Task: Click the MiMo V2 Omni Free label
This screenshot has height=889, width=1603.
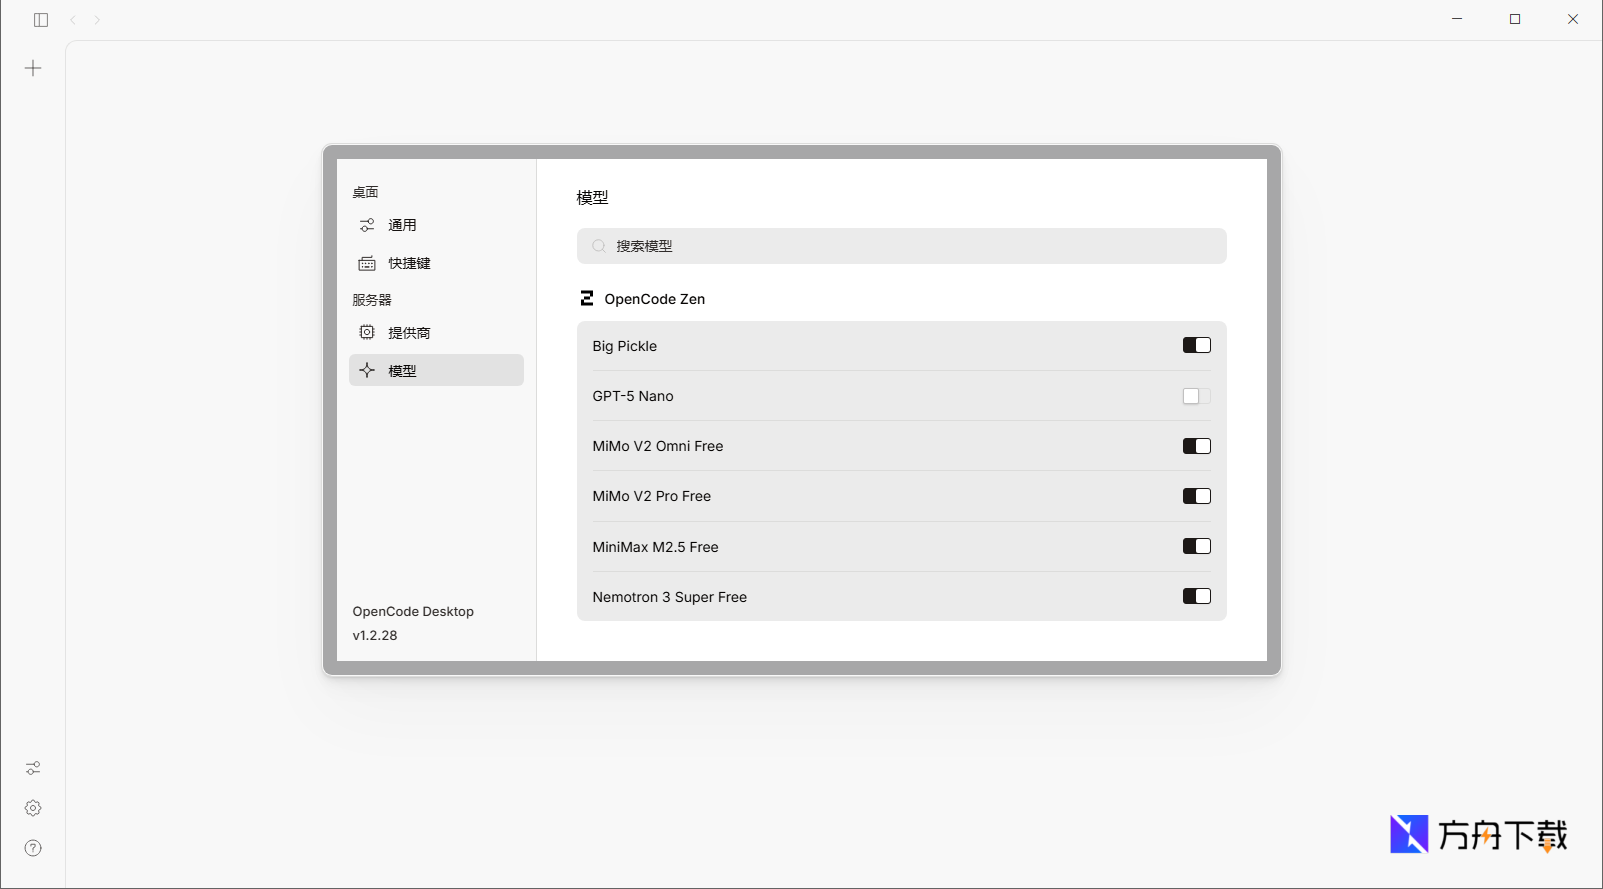Action: point(658,446)
